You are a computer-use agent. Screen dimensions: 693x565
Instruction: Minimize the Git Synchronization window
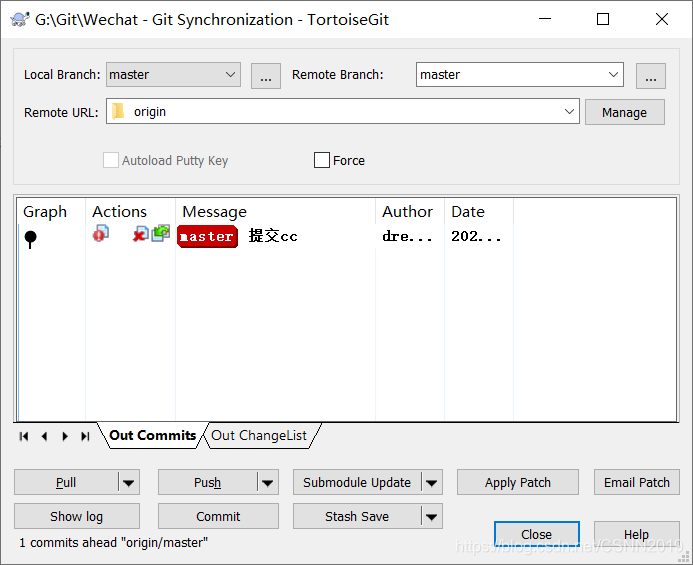point(545,19)
